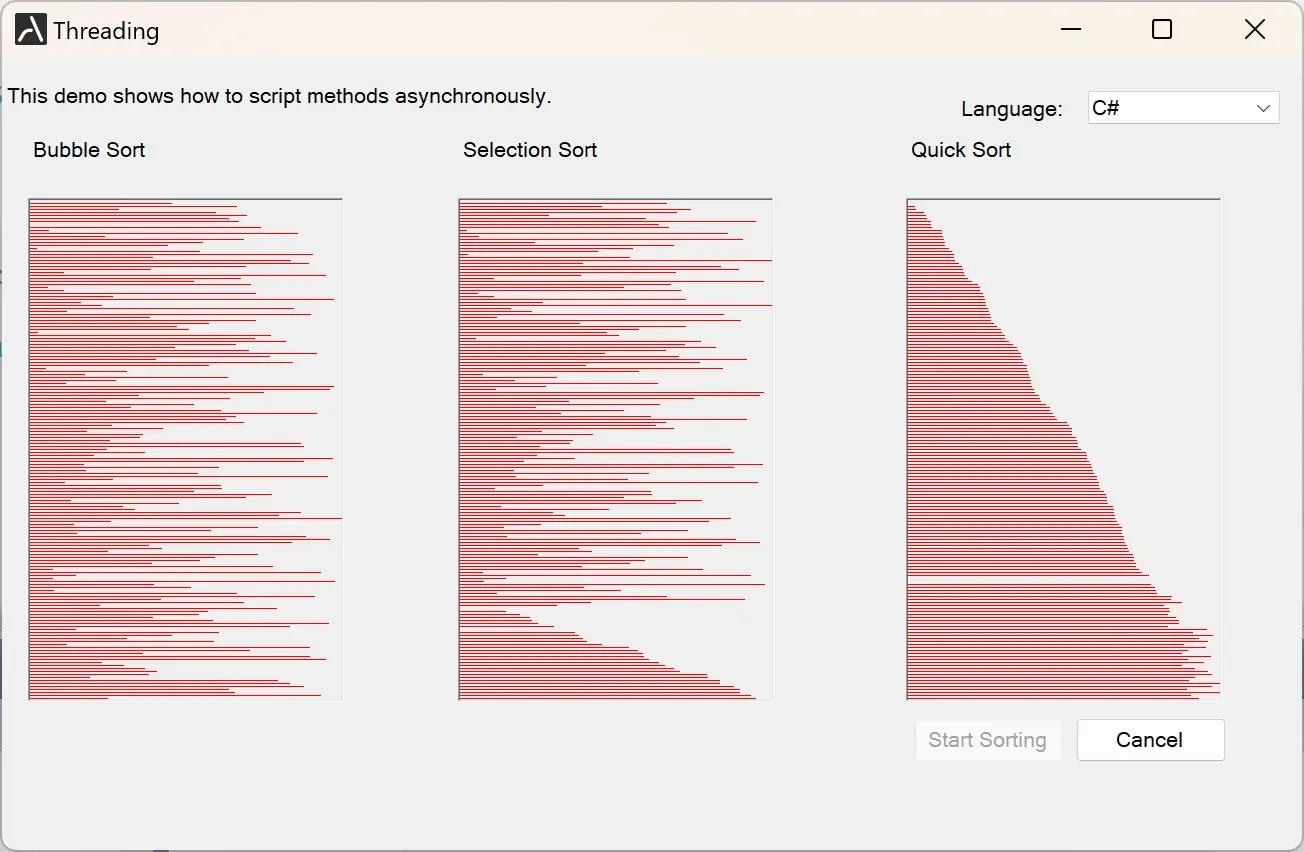The height and width of the screenshot is (852, 1304).
Task: Click the chevron arrow on the language combo box
Action: 1264,107
